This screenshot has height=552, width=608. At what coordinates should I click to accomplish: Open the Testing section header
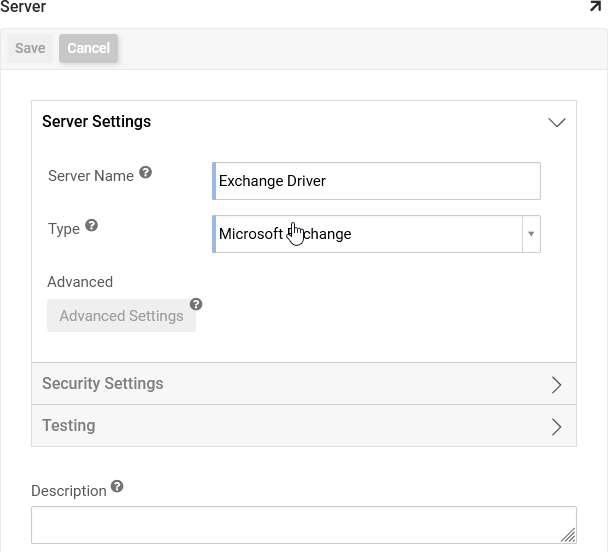coord(69,426)
